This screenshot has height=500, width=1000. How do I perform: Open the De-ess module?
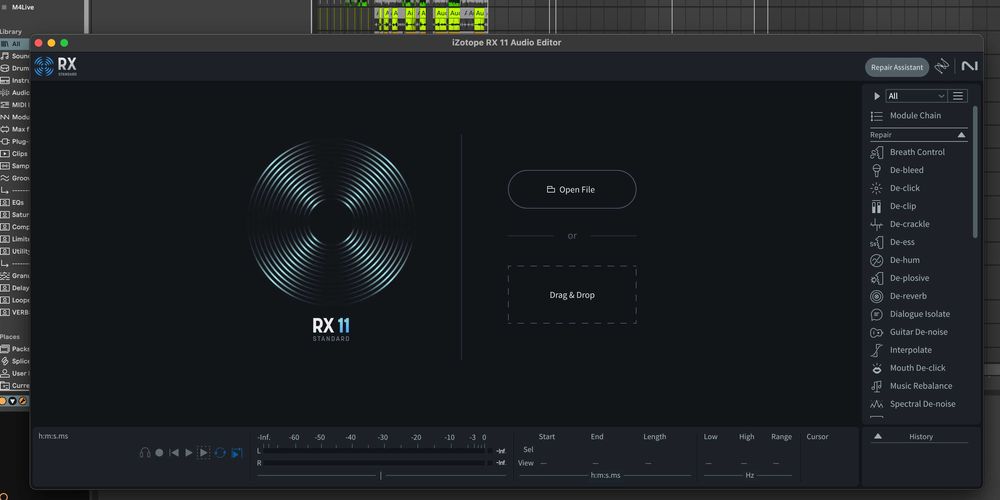tap(902, 242)
